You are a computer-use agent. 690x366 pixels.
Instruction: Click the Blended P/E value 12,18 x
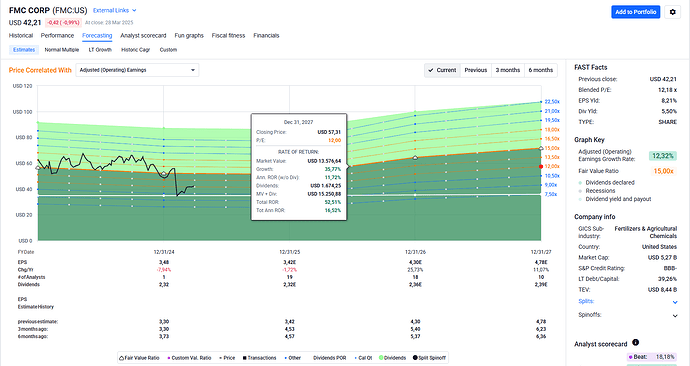click(668, 90)
